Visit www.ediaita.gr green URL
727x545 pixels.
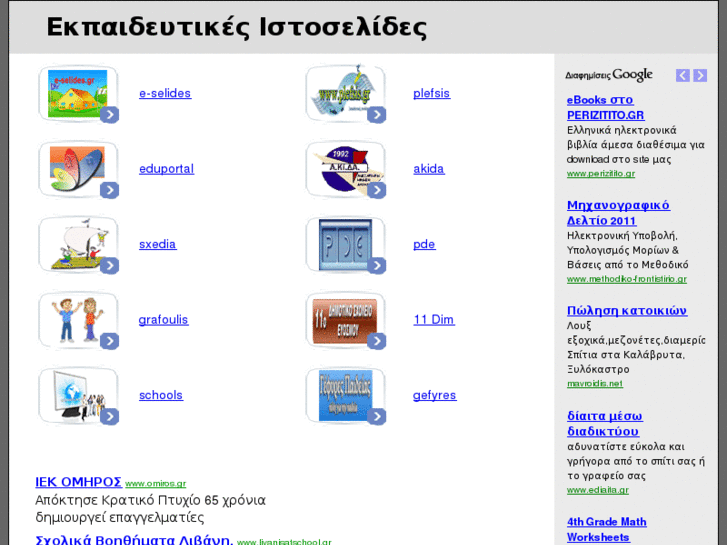(x=598, y=490)
